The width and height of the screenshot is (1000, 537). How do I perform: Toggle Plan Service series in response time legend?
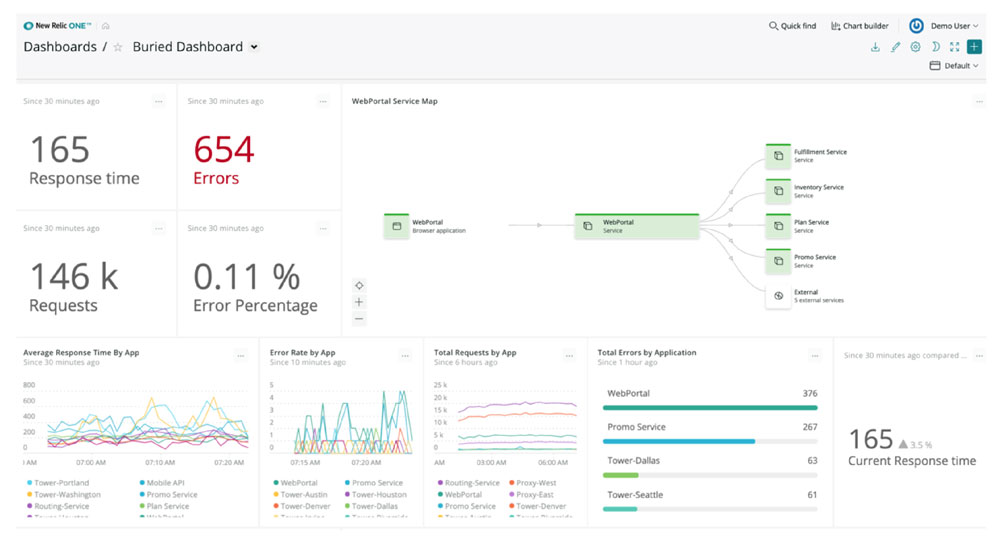coord(164,506)
